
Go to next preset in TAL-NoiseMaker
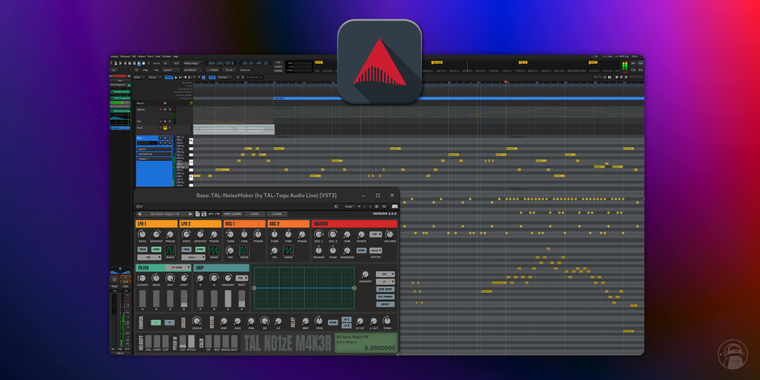[x=190, y=214]
